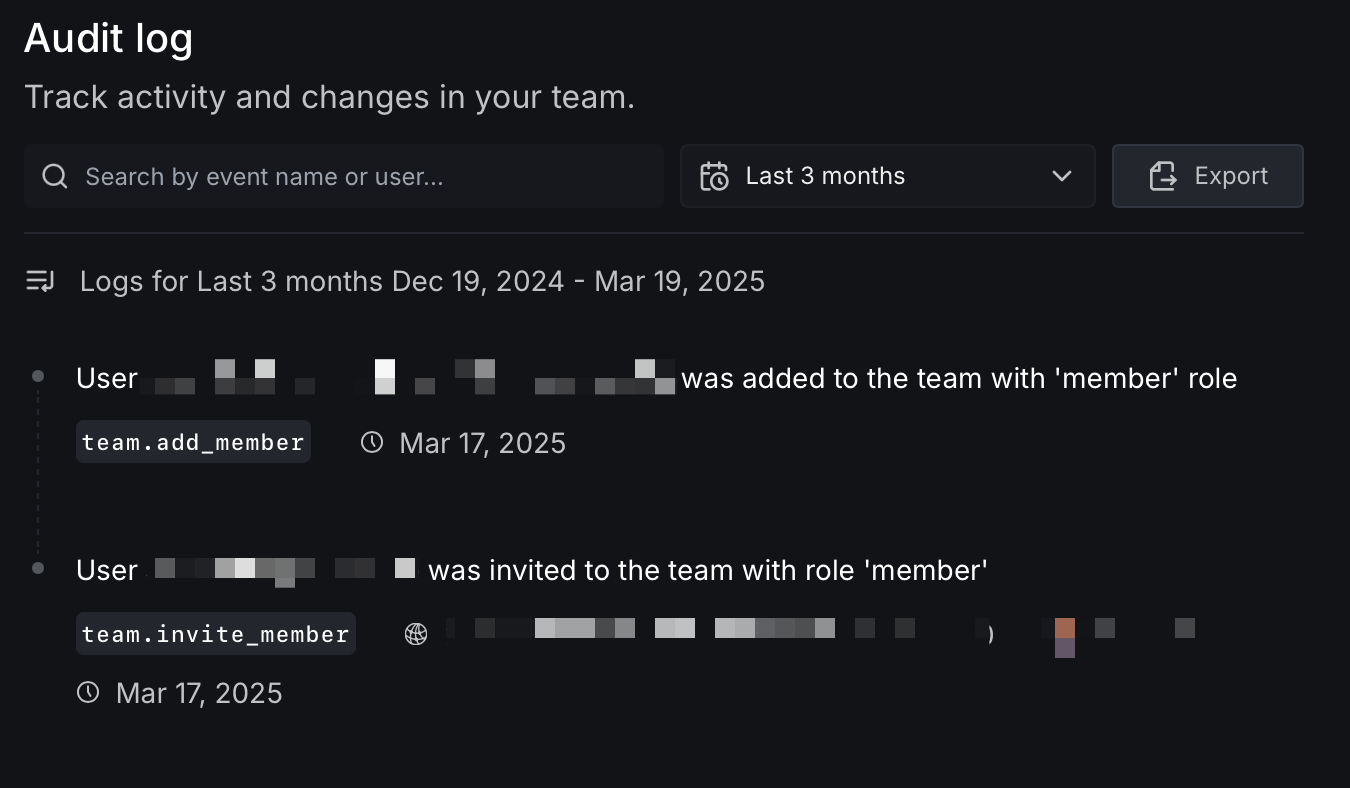The height and width of the screenshot is (788, 1350).
Task: Click the sort icon beside Logs heading
Action: coord(40,281)
